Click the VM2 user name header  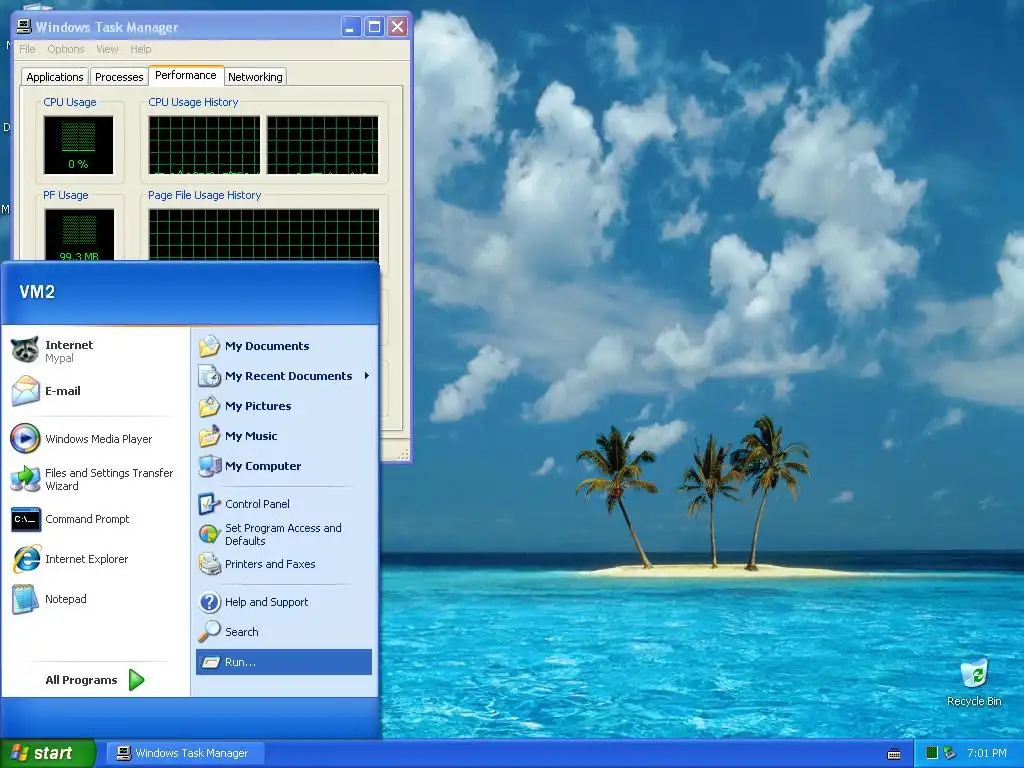[x=37, y=292]
